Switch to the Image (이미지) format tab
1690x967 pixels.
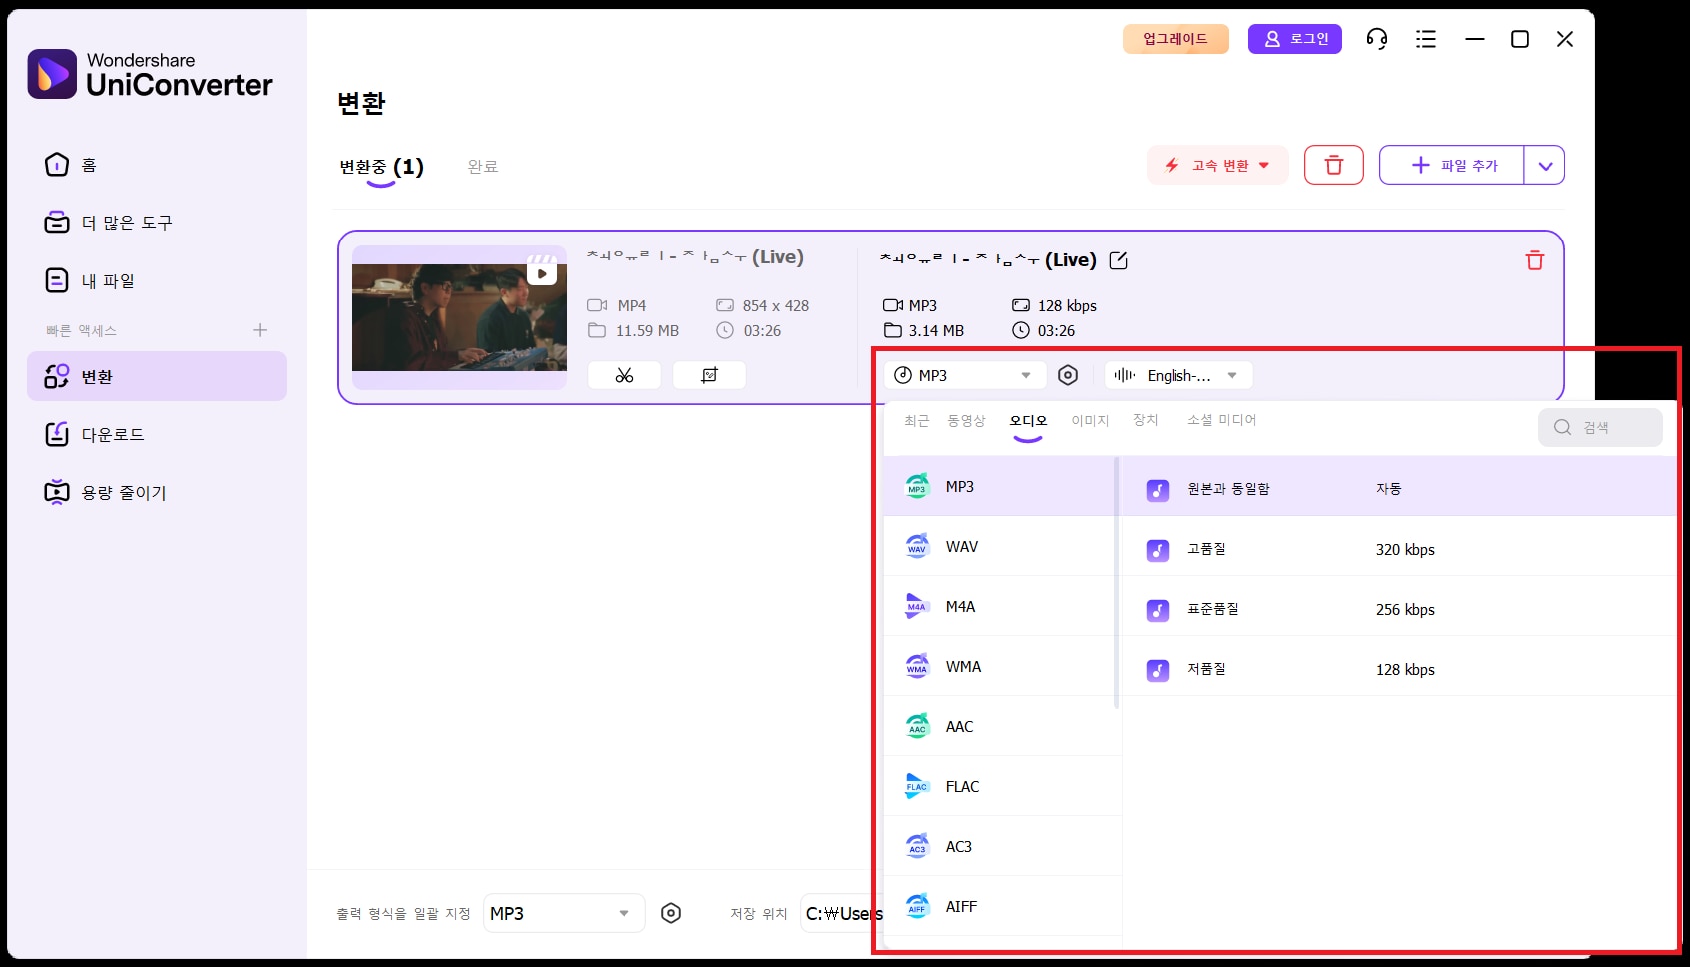[x=1090, y=421]
